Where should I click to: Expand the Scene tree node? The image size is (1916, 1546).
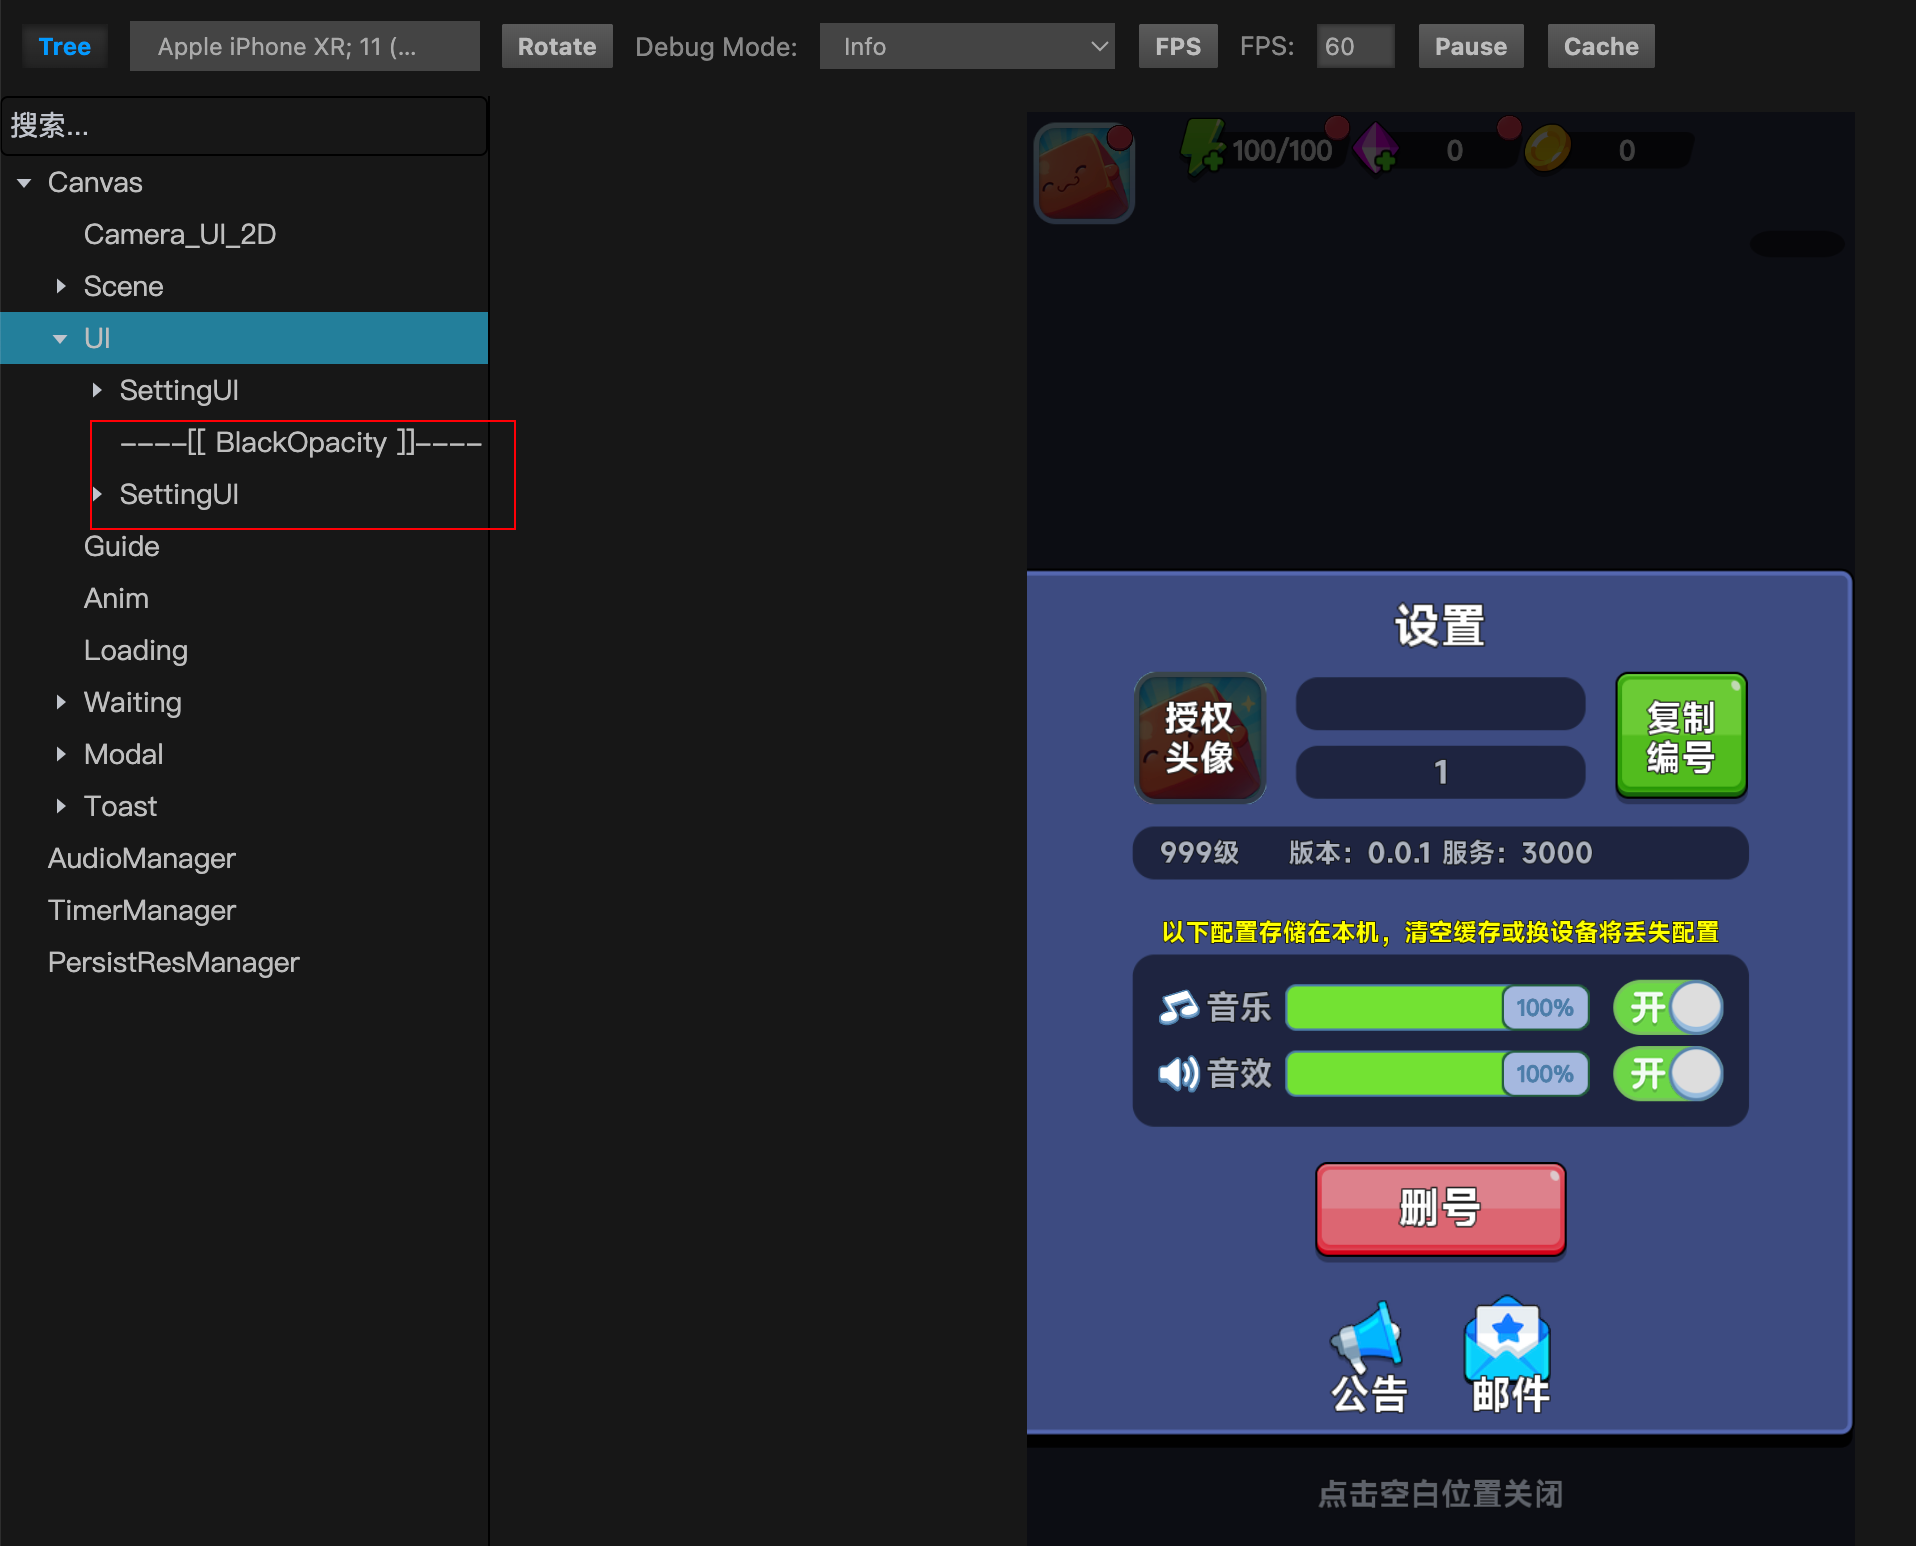61,286
